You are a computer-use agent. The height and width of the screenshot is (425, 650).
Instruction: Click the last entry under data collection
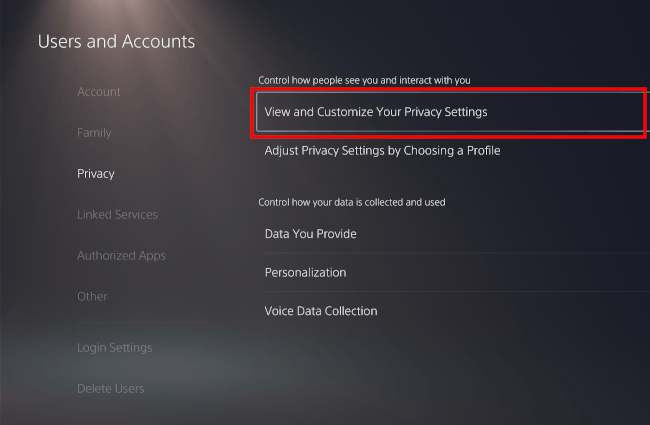point(320,311)
